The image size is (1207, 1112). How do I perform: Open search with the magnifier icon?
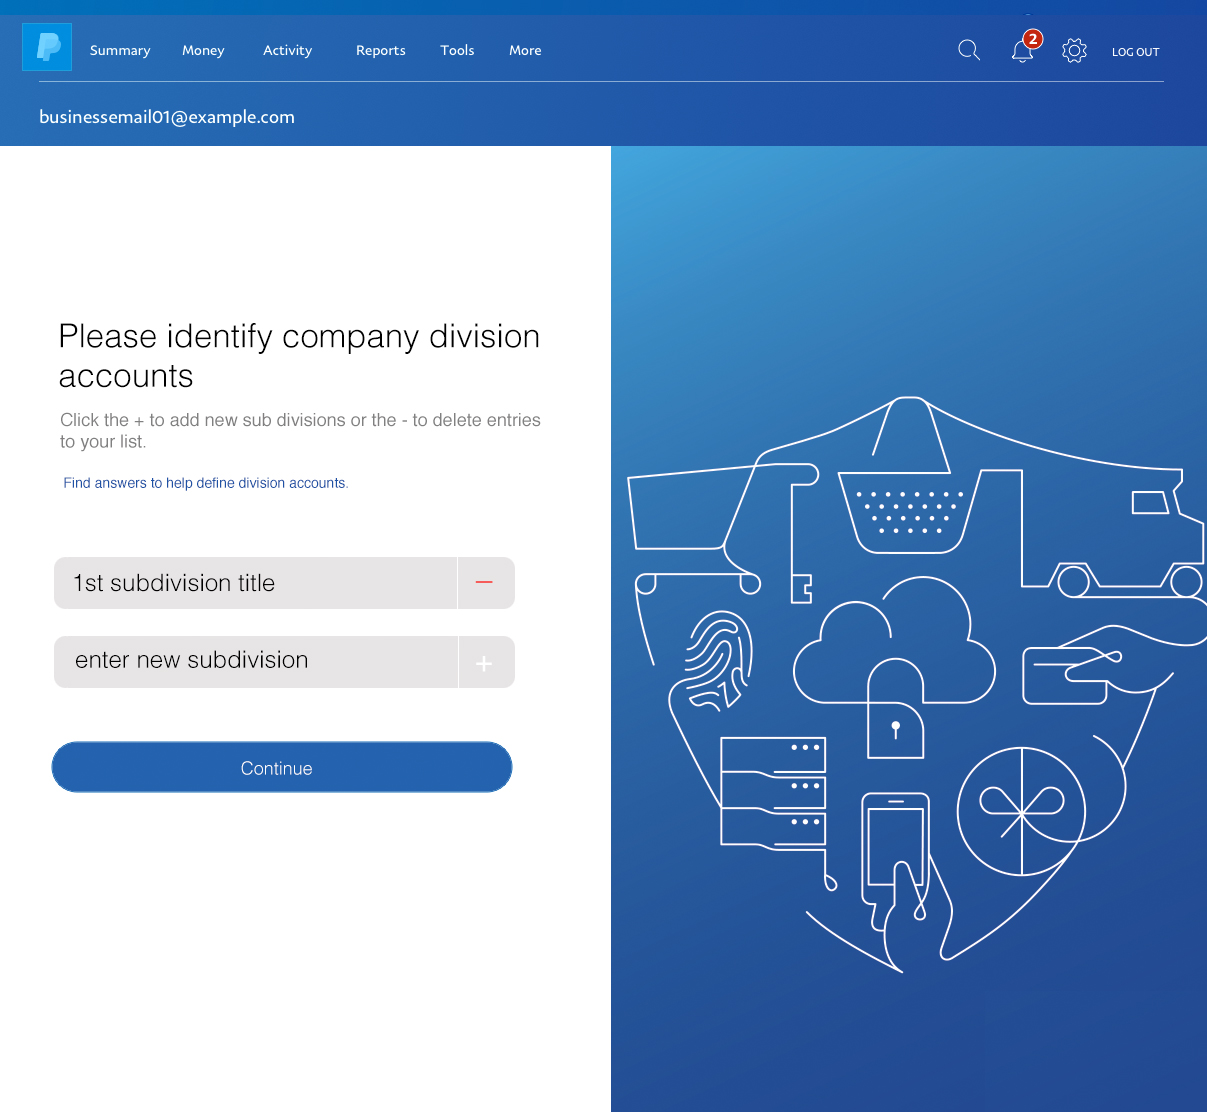(x=968, y=50)
